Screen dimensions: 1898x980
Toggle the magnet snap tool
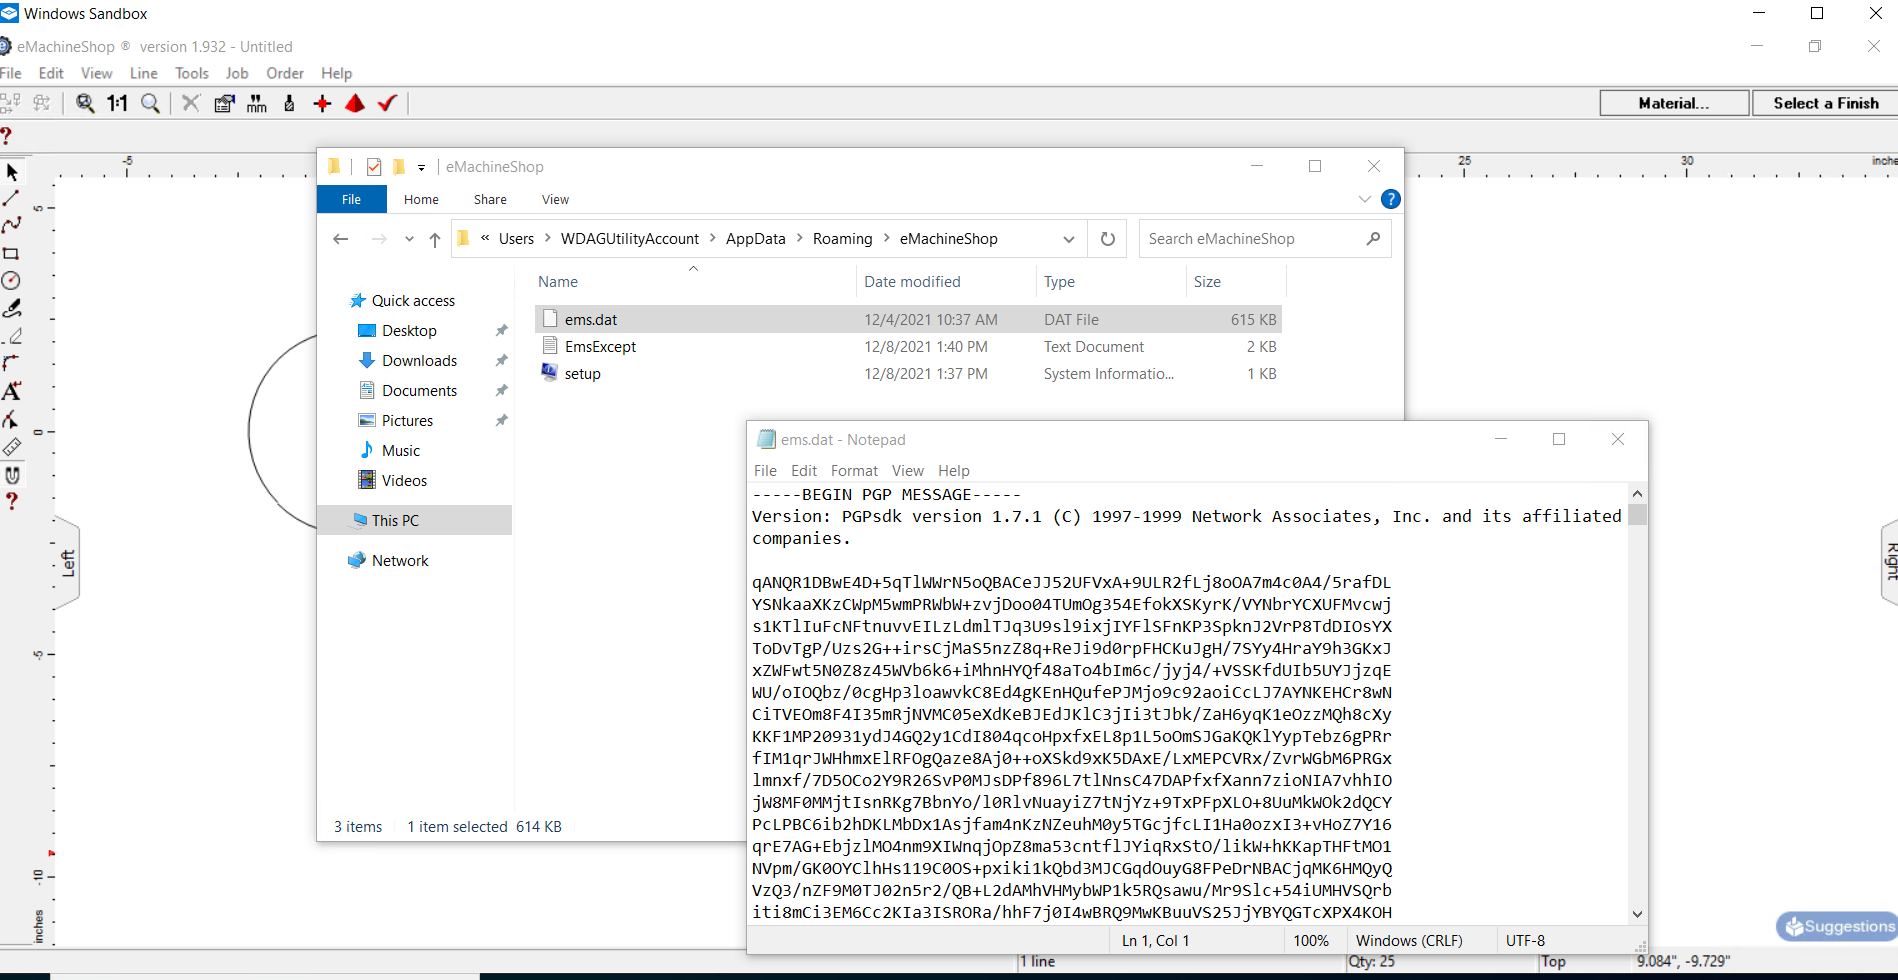(12, 475)
